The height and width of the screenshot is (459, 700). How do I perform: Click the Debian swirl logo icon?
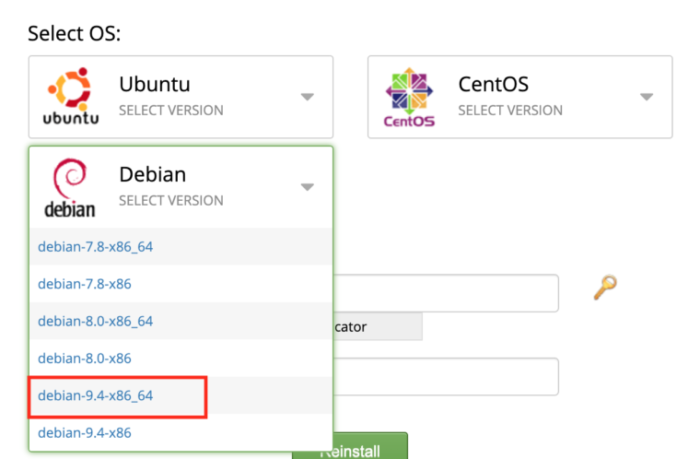70,187
